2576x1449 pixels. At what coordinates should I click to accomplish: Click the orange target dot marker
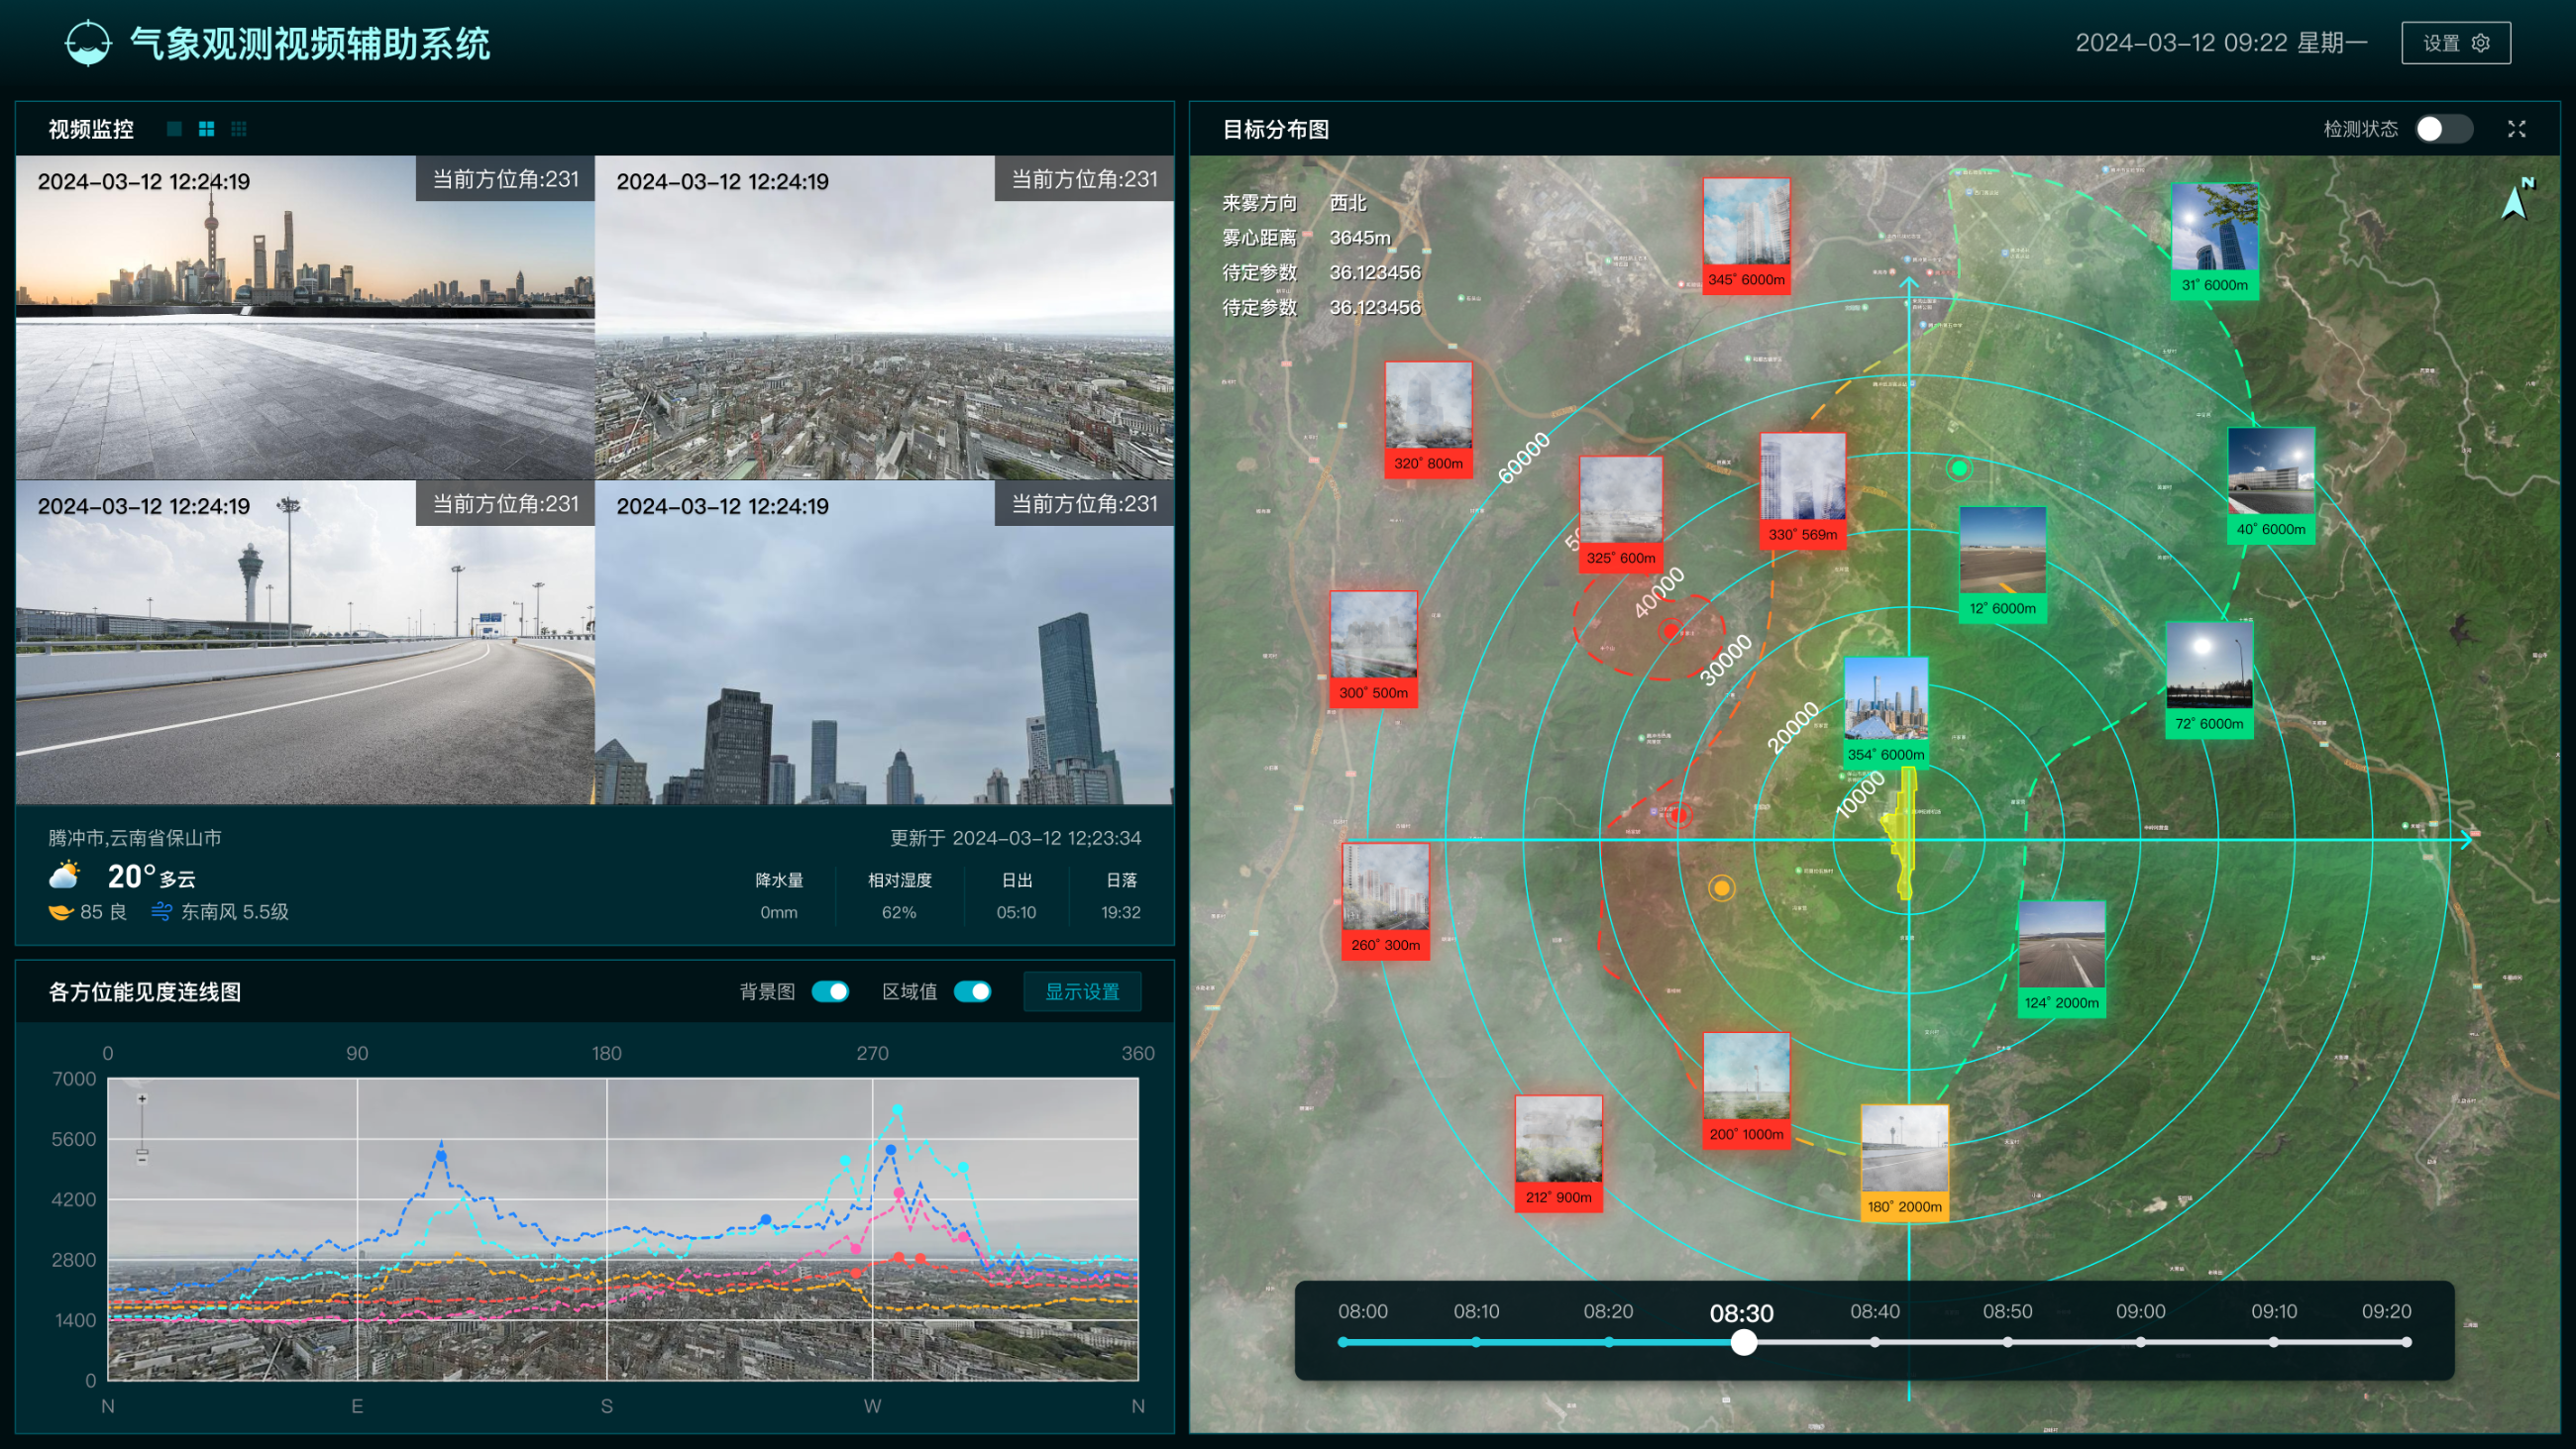1721,887
